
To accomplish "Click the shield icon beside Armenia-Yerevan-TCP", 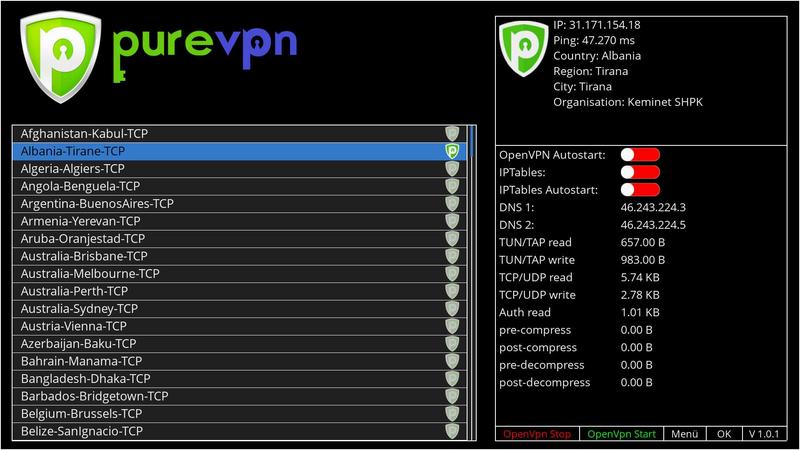I will (452, 221).
